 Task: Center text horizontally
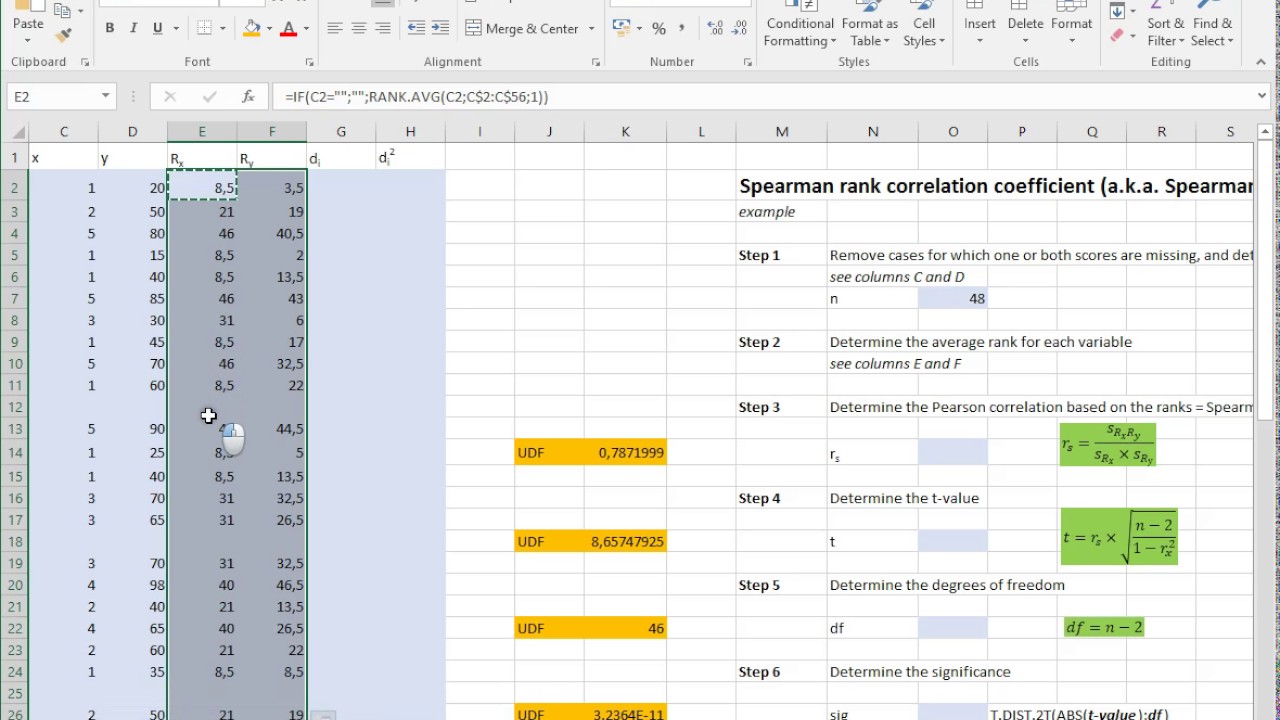[359, 29]
